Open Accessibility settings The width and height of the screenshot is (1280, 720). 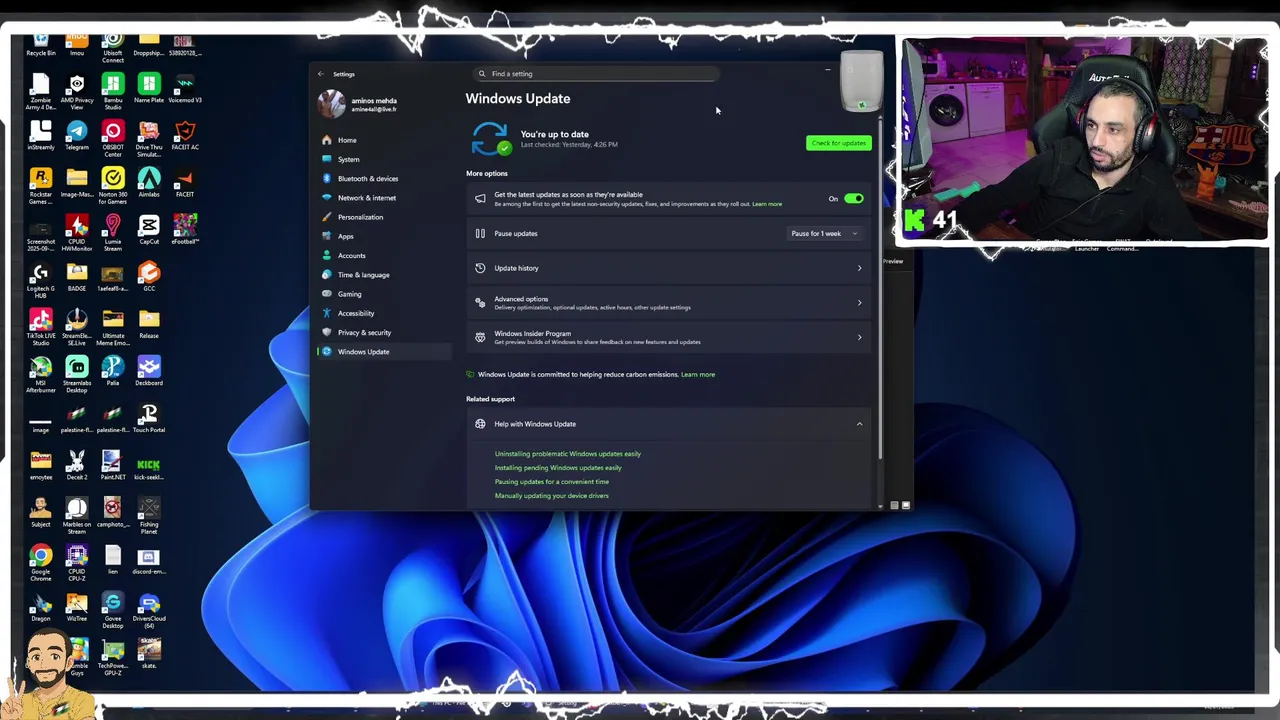[384, 313]
